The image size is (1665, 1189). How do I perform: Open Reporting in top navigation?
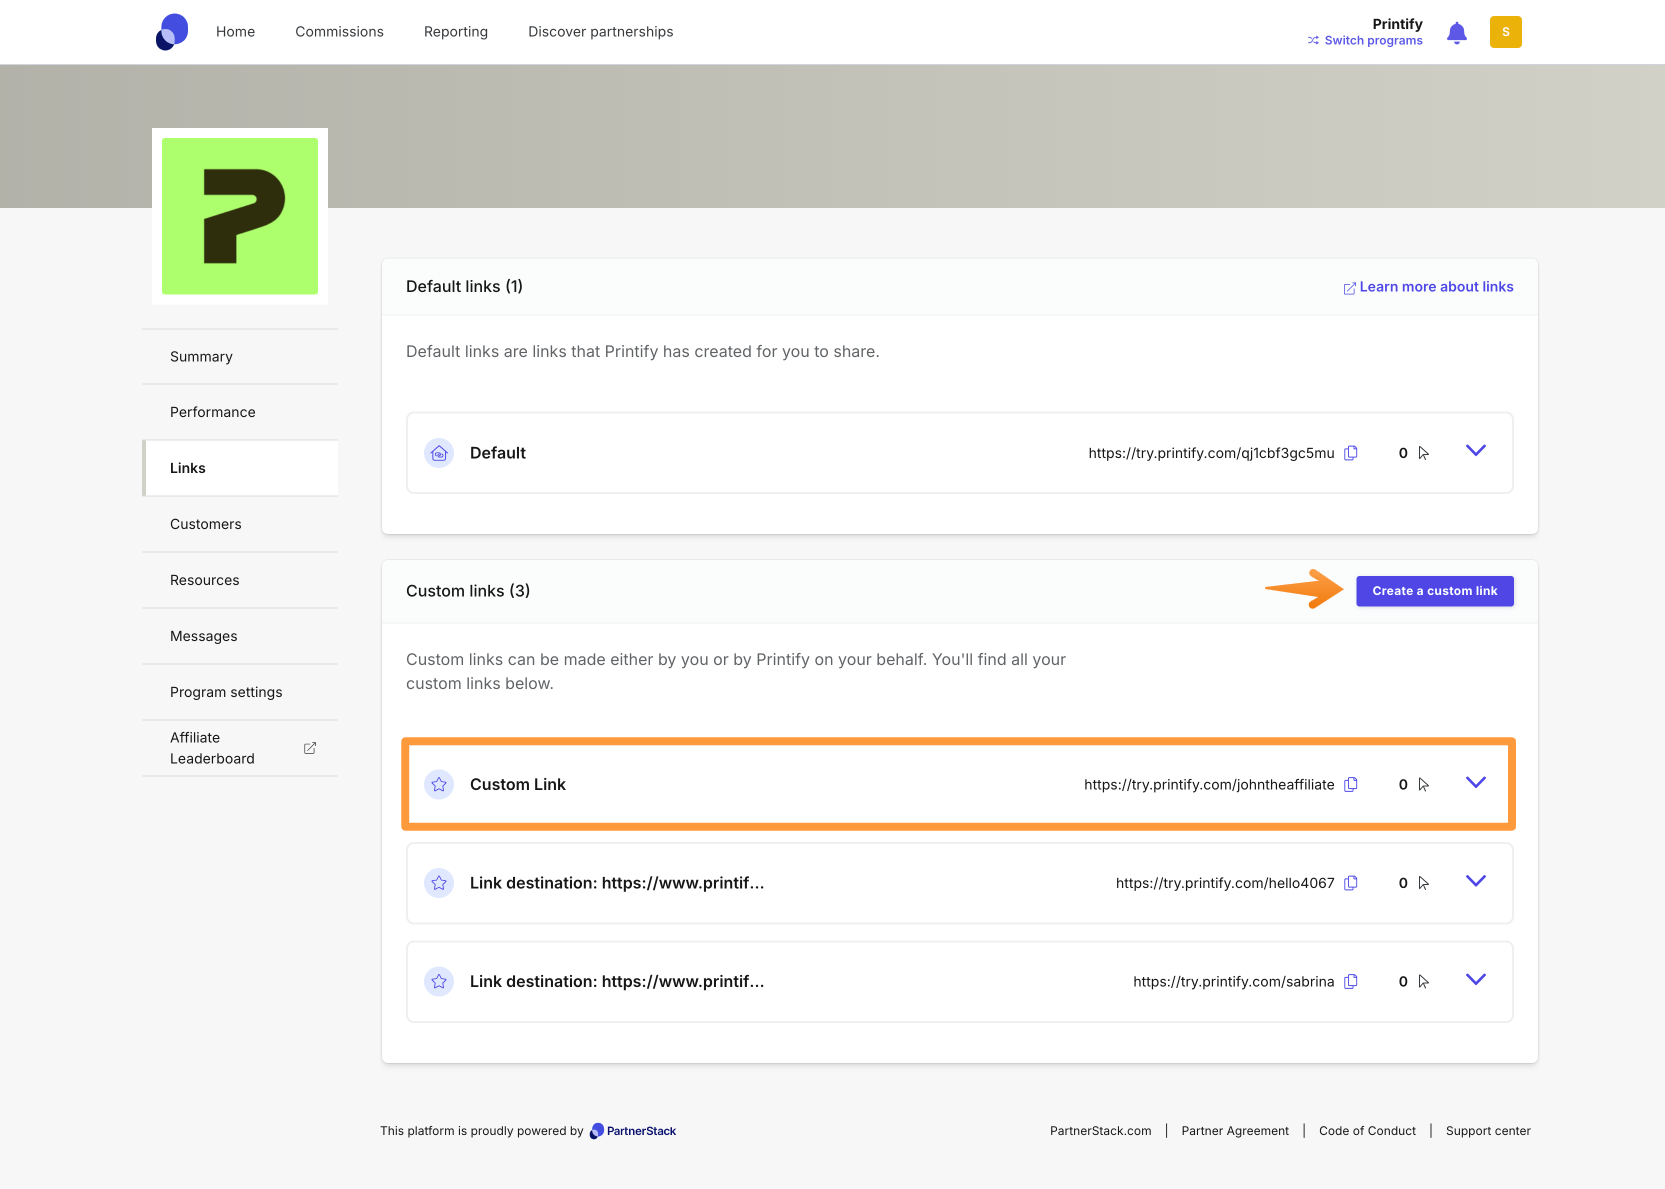456,32
